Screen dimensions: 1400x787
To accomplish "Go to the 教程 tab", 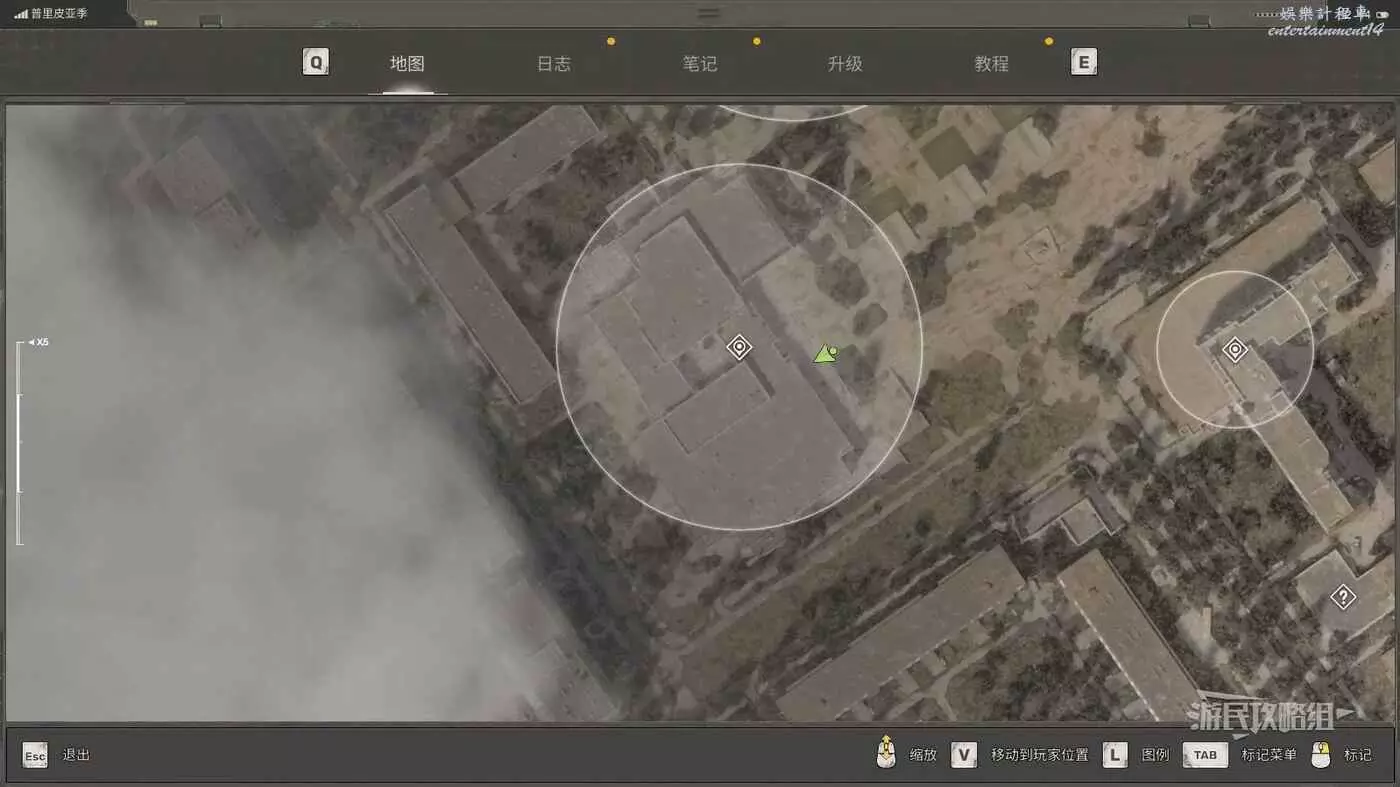I will tap(991, 64).
